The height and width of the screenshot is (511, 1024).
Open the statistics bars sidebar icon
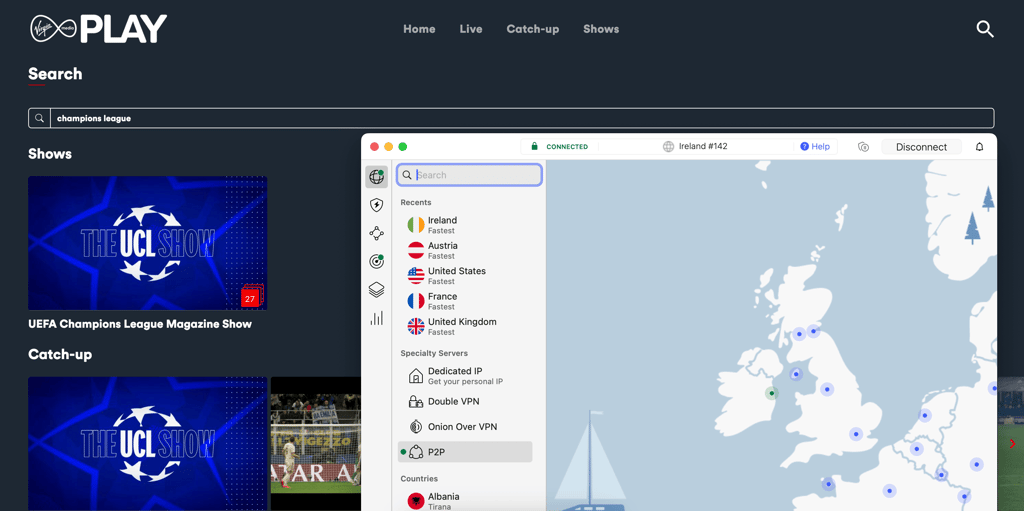(x=376, y=318)
